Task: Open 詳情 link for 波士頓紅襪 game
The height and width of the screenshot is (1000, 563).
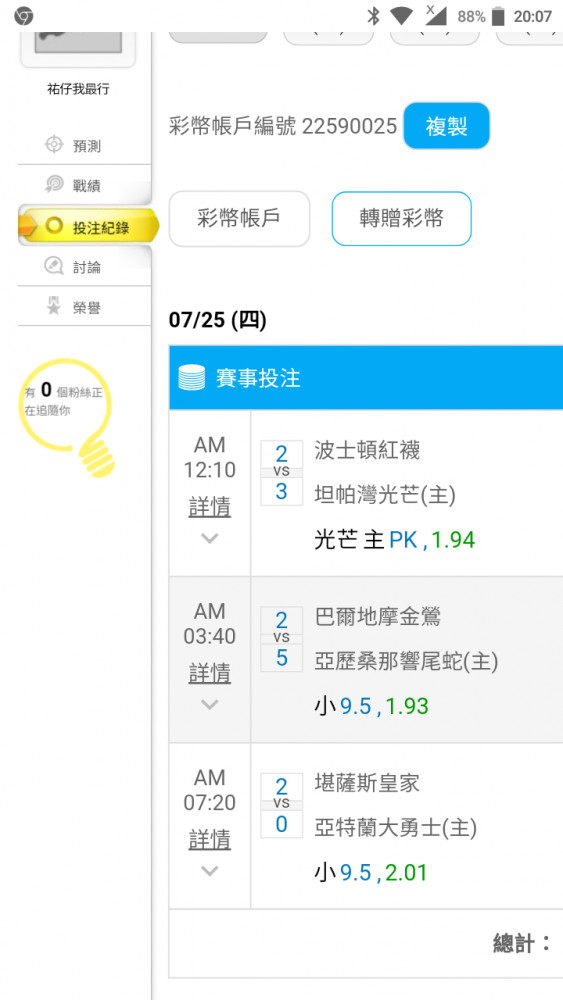Action: [x=209, y=508]
